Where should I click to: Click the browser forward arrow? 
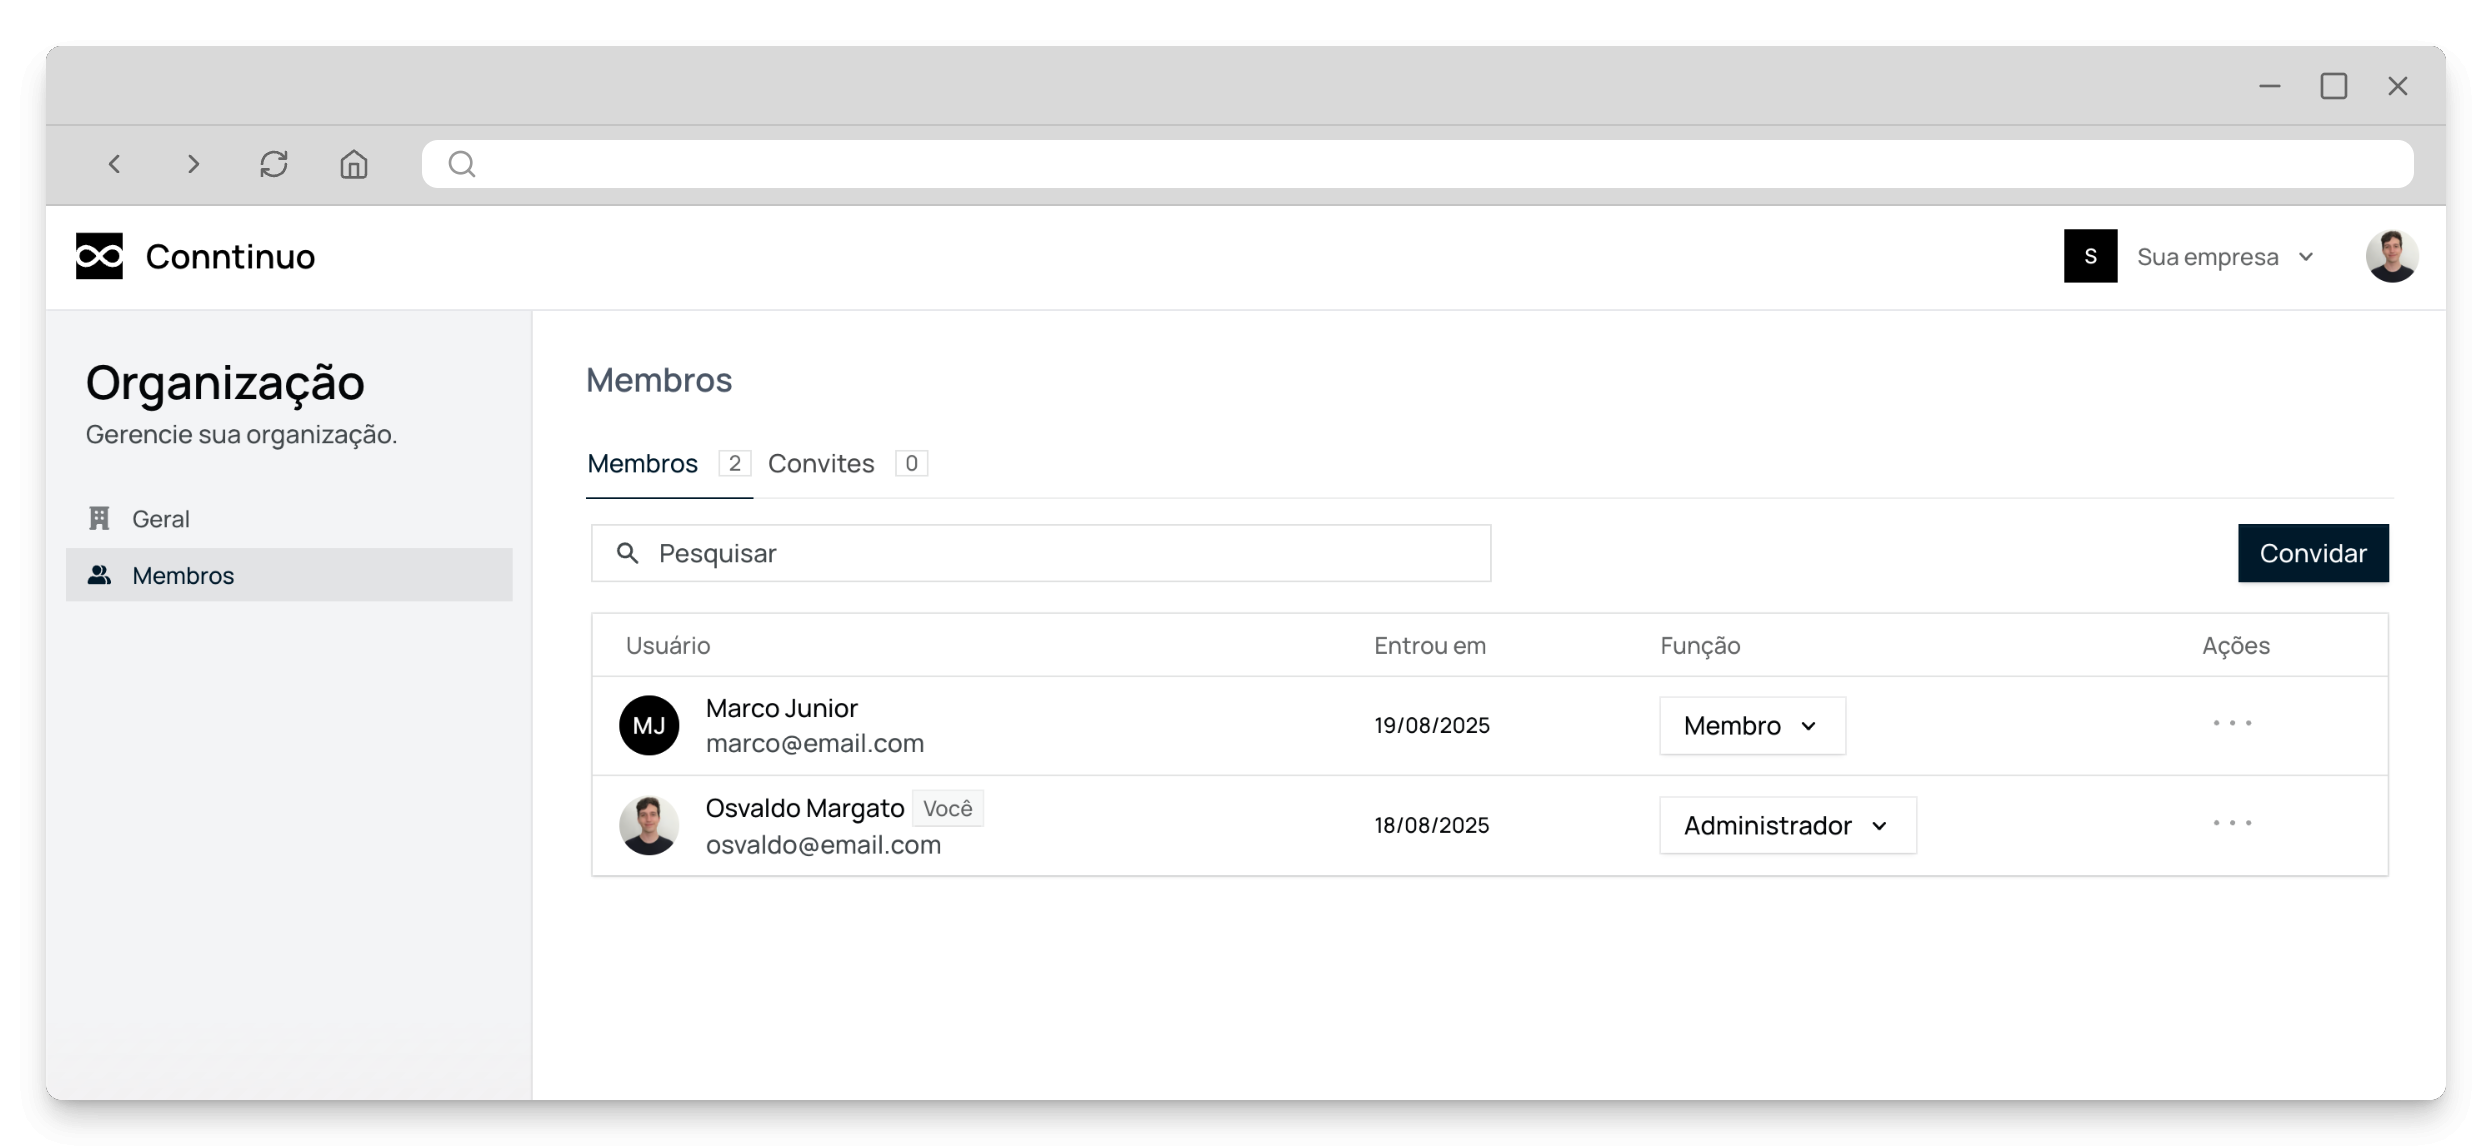(194, 164)
